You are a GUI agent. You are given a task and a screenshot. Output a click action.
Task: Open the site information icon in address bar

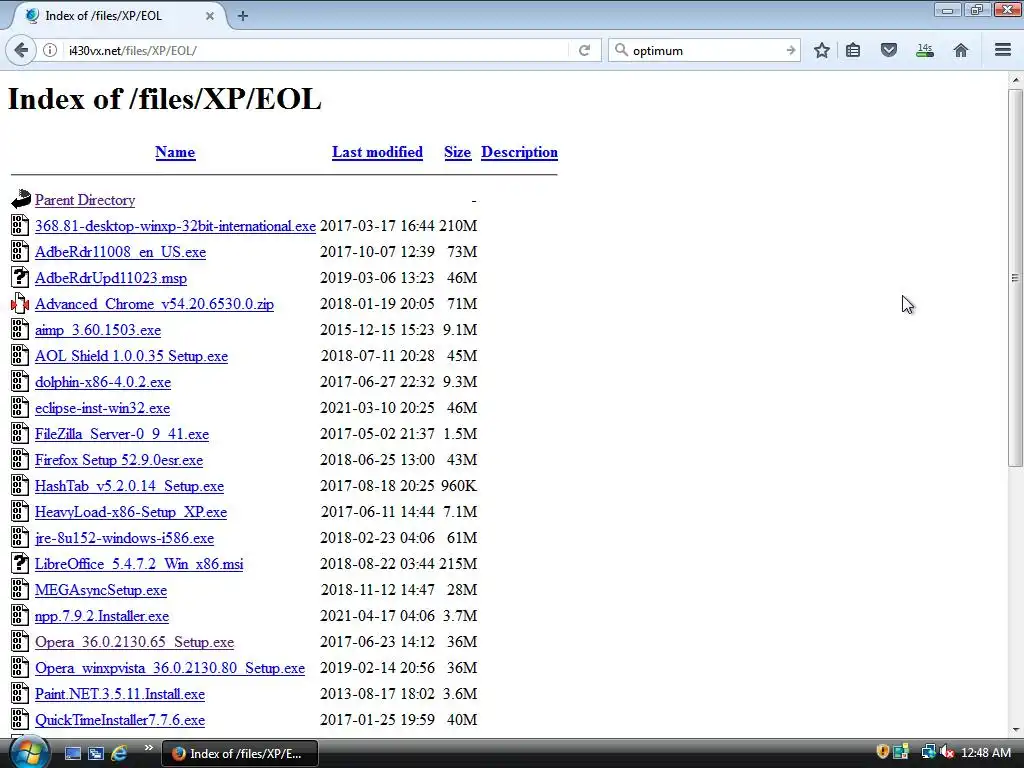click(50, 50)
